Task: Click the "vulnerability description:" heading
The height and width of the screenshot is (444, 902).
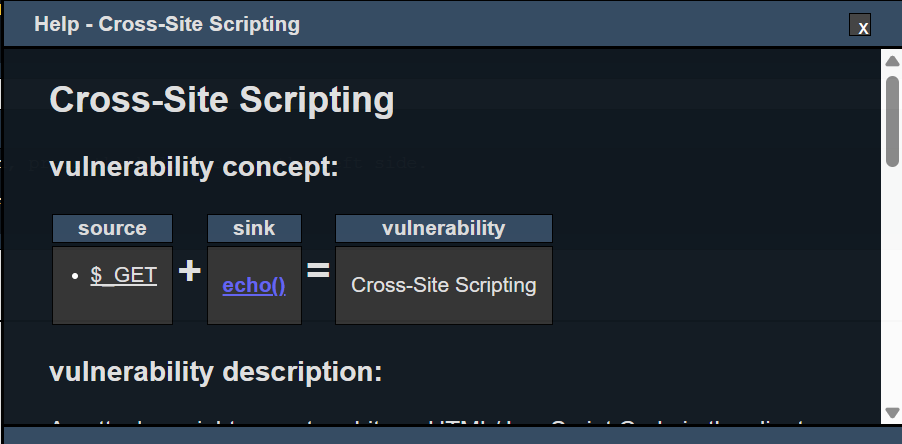Action: pyautogui.click(x=215, y=373)
